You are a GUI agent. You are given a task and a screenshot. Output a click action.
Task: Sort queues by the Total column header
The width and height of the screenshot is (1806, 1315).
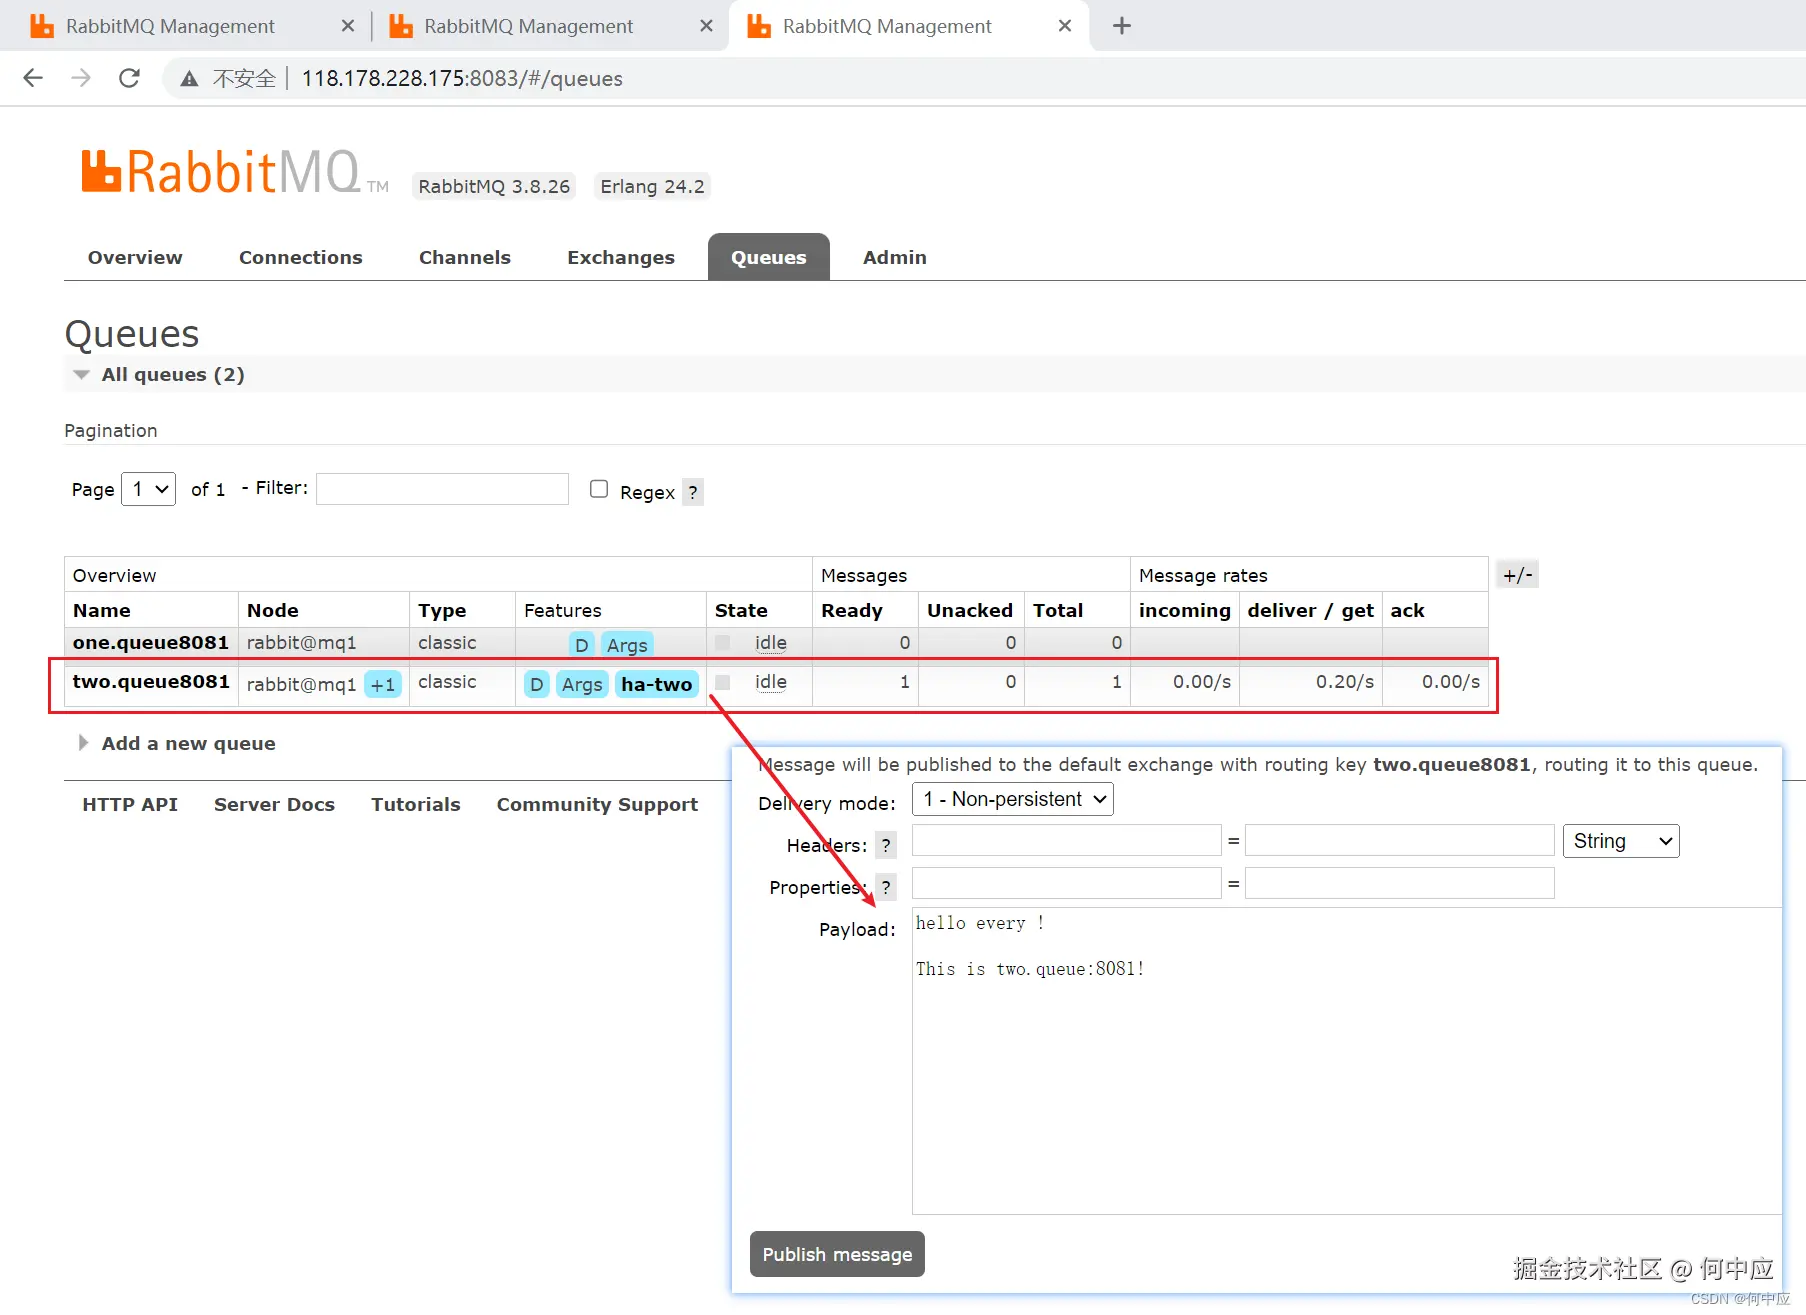coord(1058,610)
